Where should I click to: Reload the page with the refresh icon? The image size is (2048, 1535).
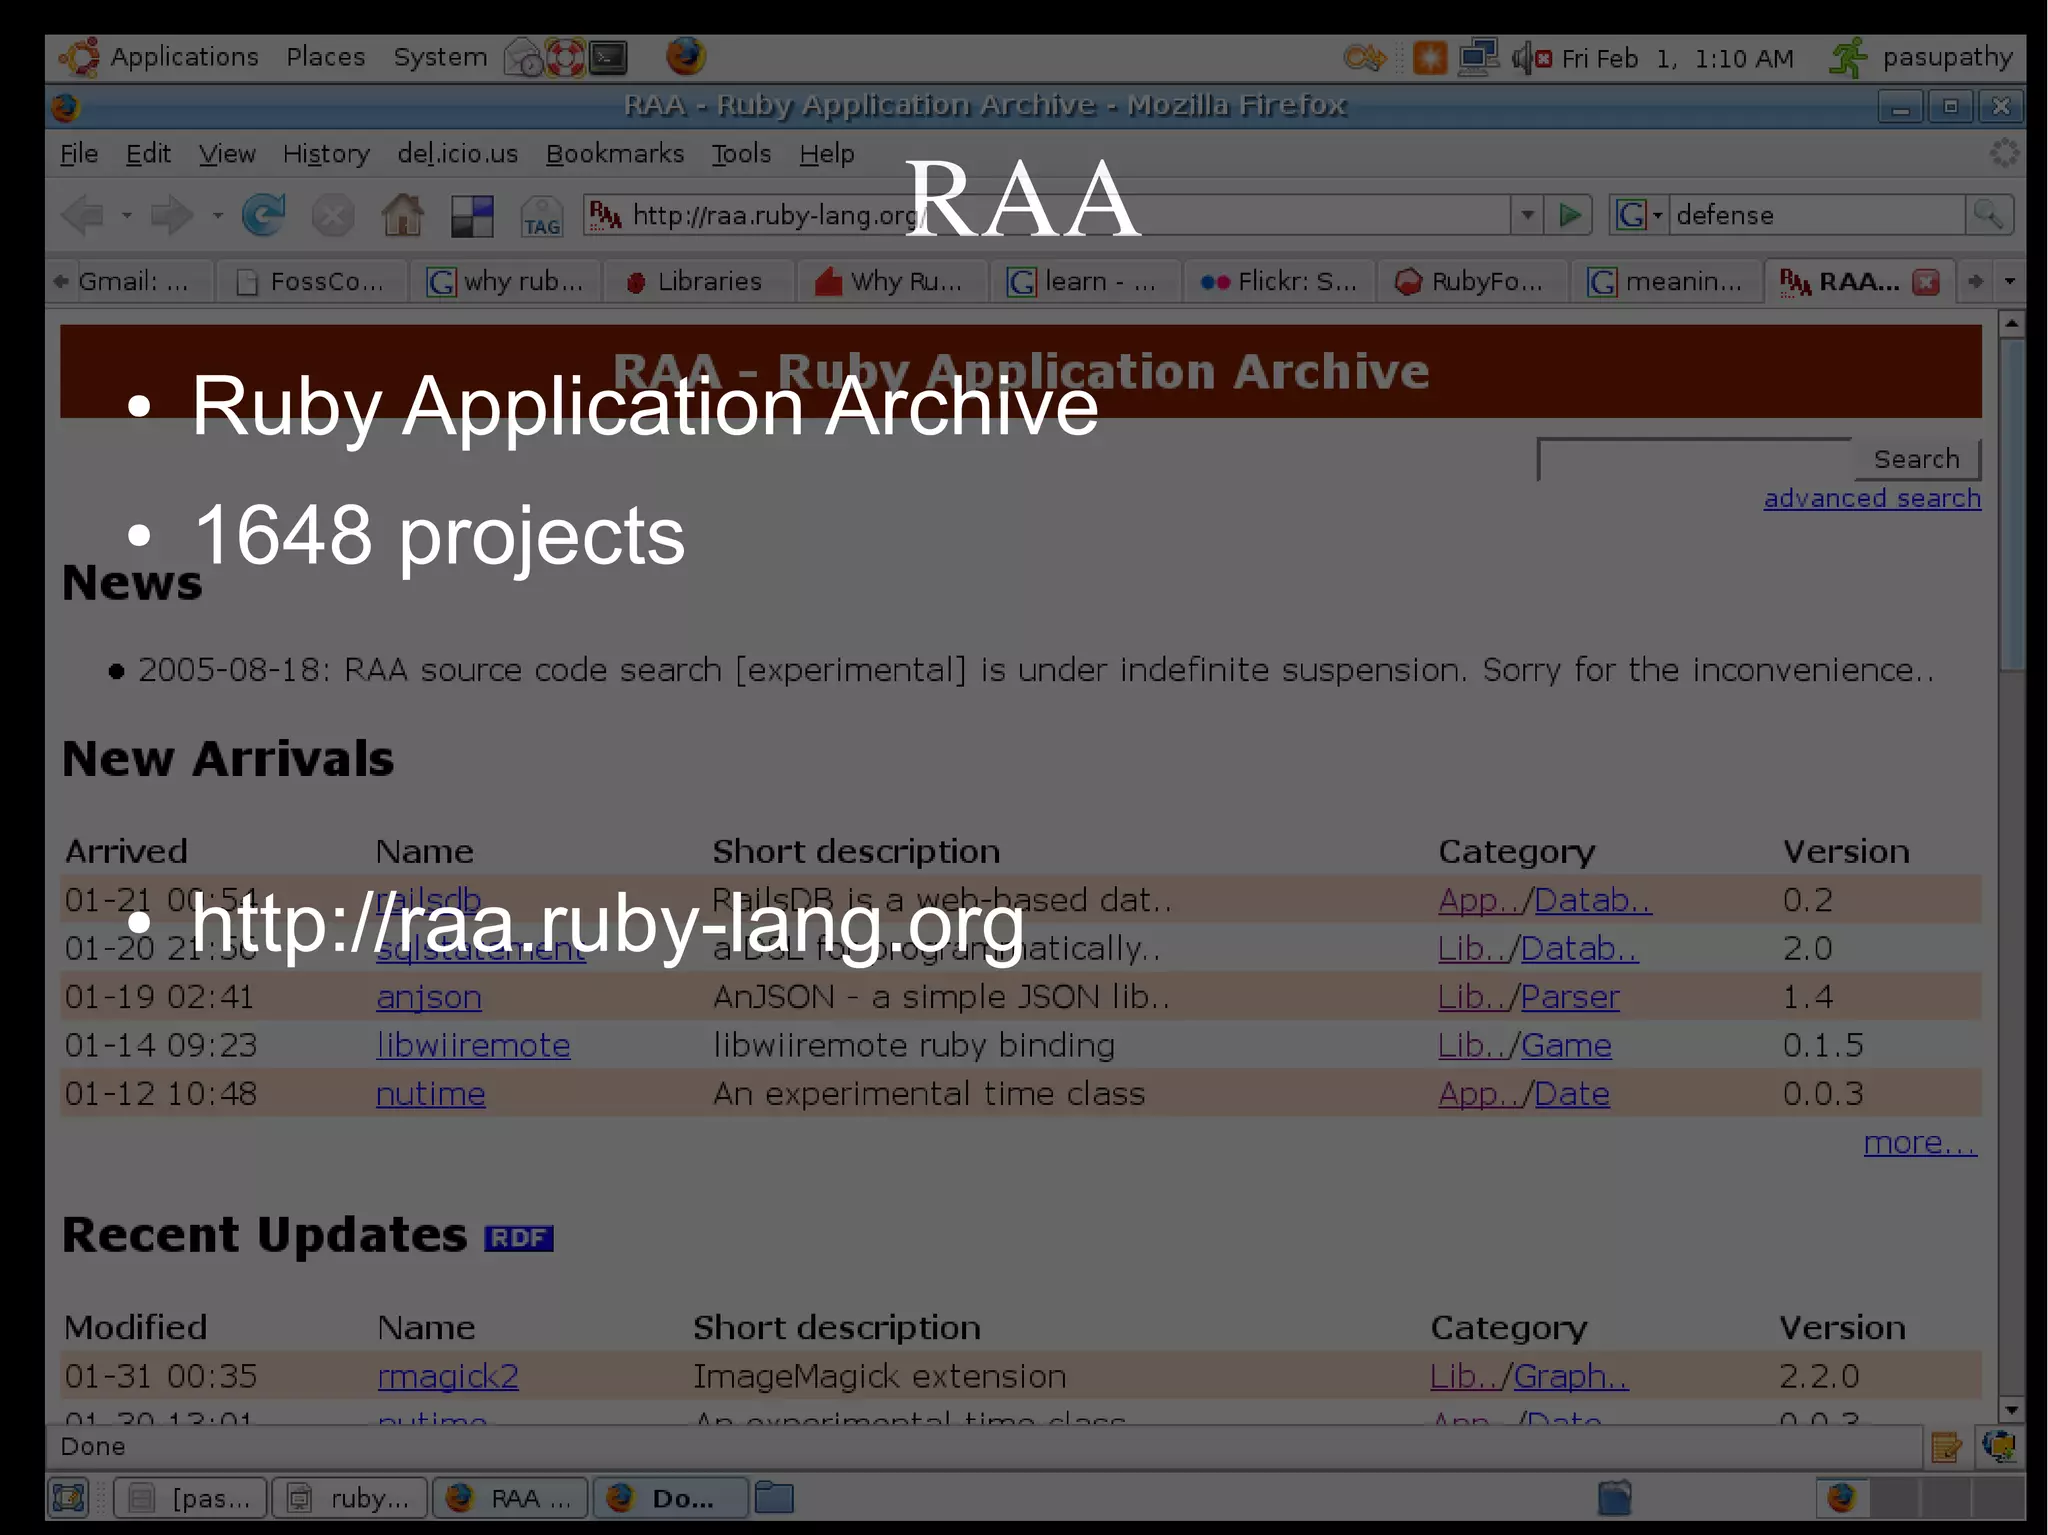pyautogui.click(x=264, y=215)
